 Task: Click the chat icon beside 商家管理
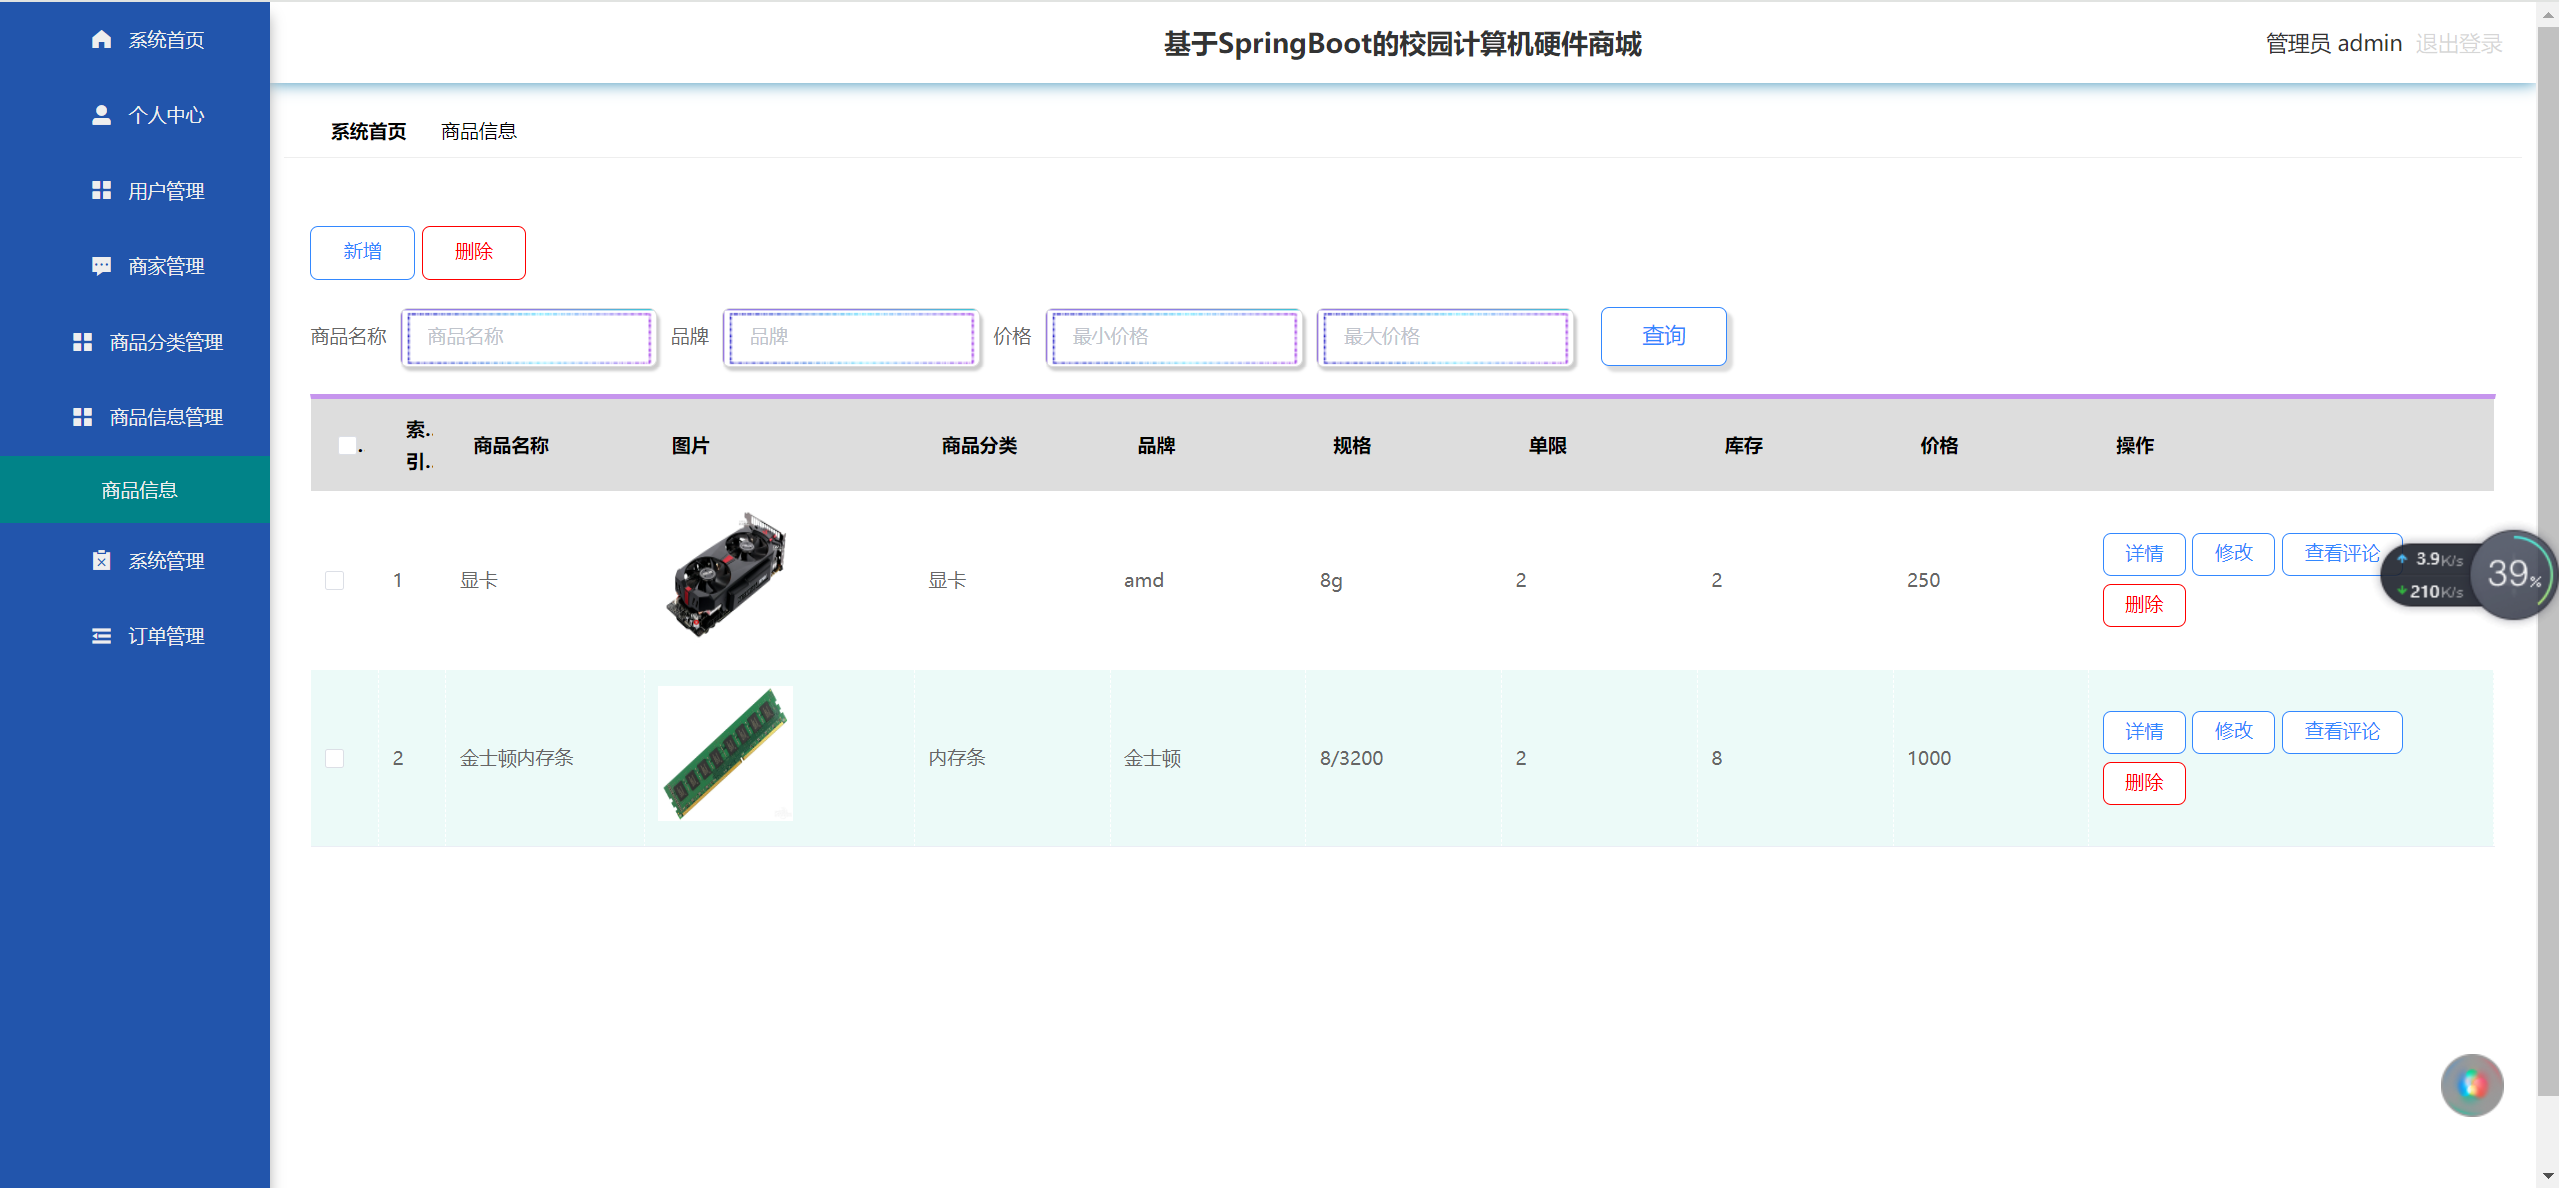pos(101,266)
